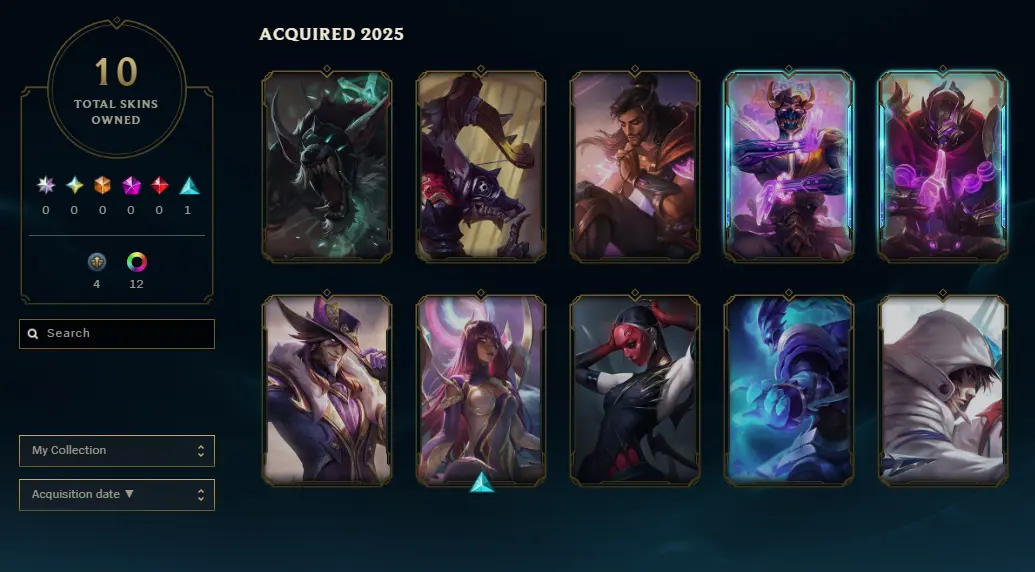Click the legacy emblem icon above 4
Viewport: 1035px width, 572px height.
[97, 262]
